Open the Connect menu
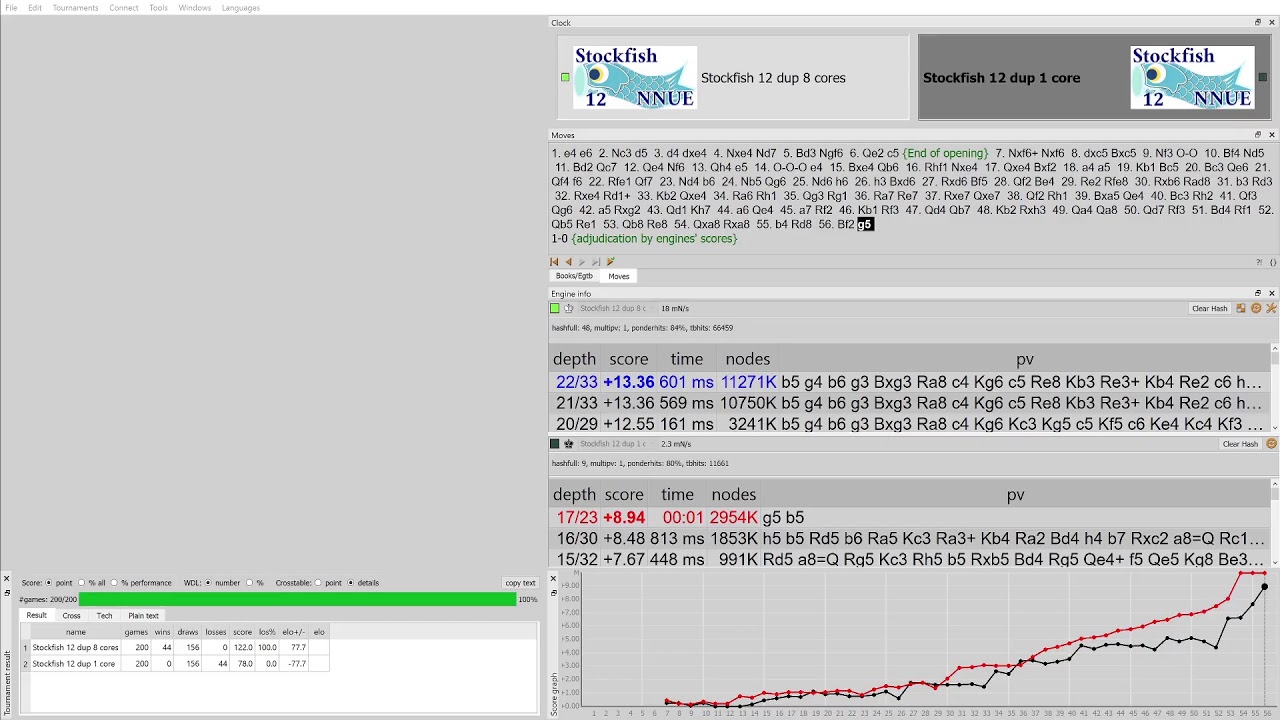The image size is (1280, 720). (x=124, y=8)
